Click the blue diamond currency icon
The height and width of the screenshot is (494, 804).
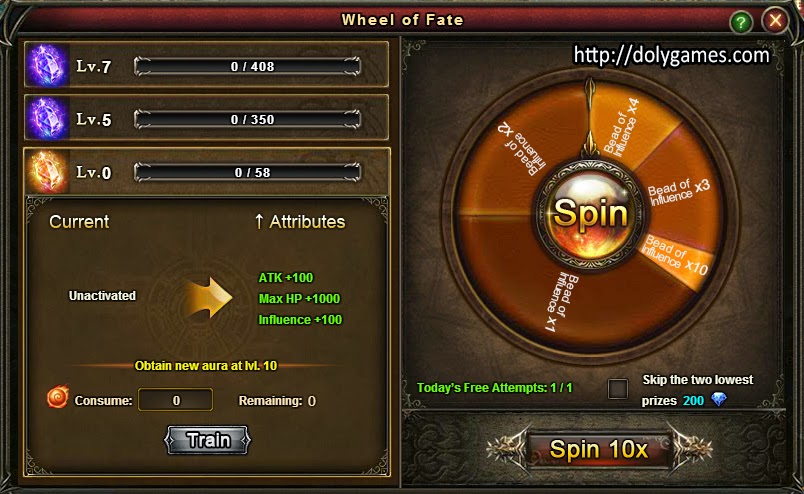[x=719, y=400]
